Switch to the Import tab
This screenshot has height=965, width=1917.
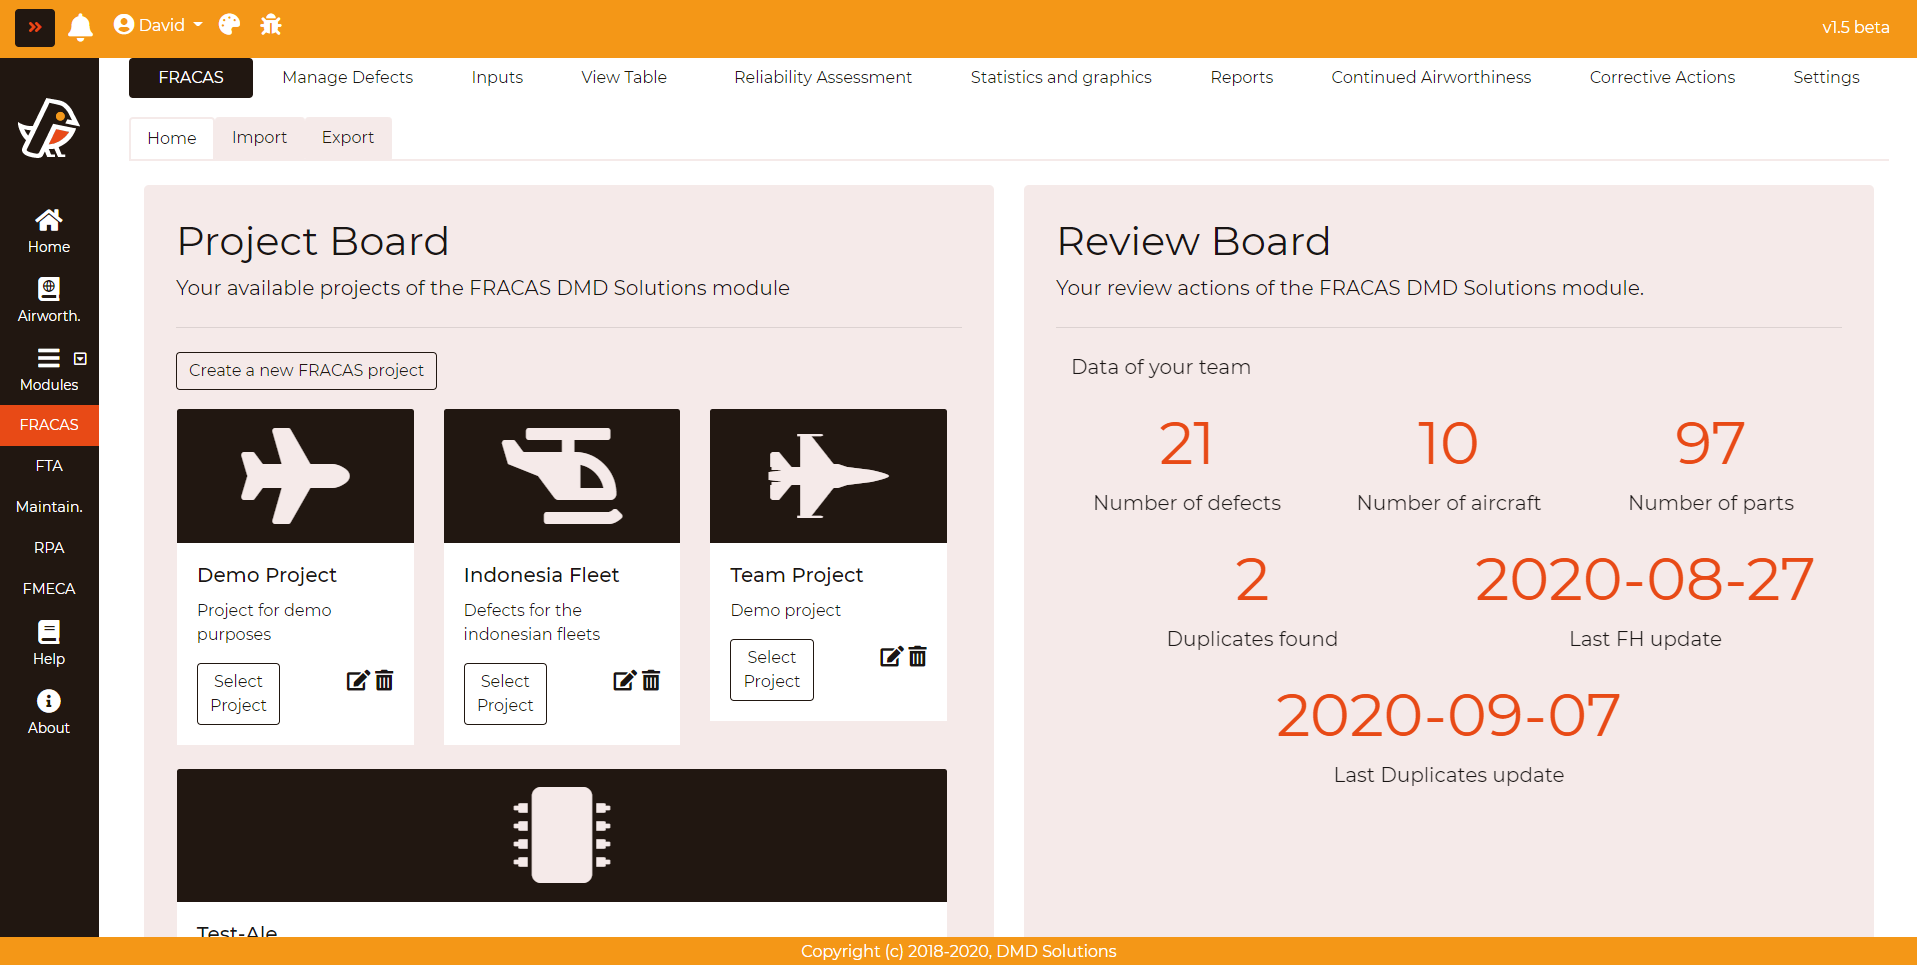click(259, 138)
